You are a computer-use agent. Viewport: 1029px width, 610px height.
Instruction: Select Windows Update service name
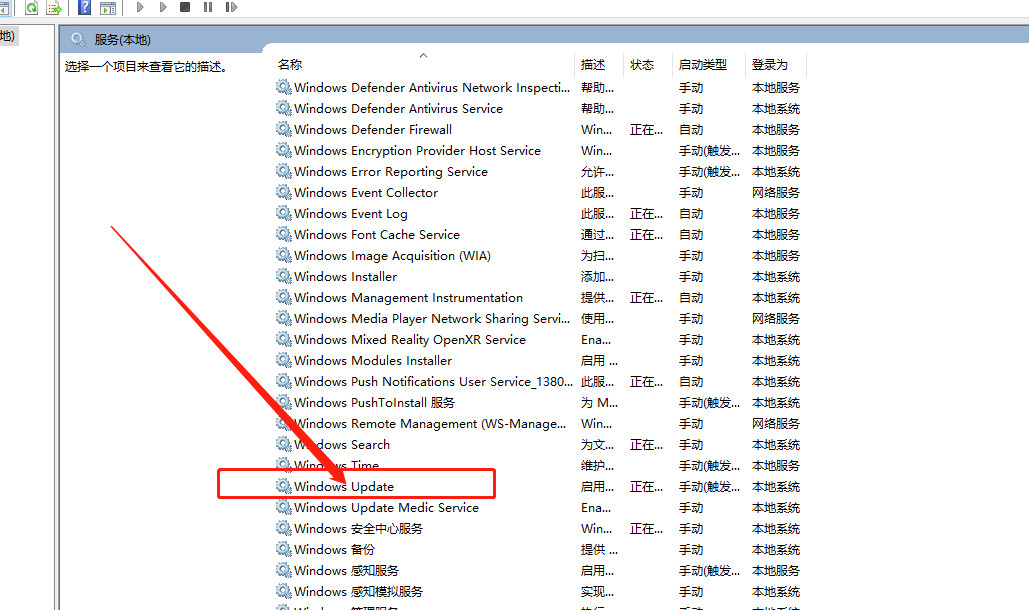tap(344, 487)
